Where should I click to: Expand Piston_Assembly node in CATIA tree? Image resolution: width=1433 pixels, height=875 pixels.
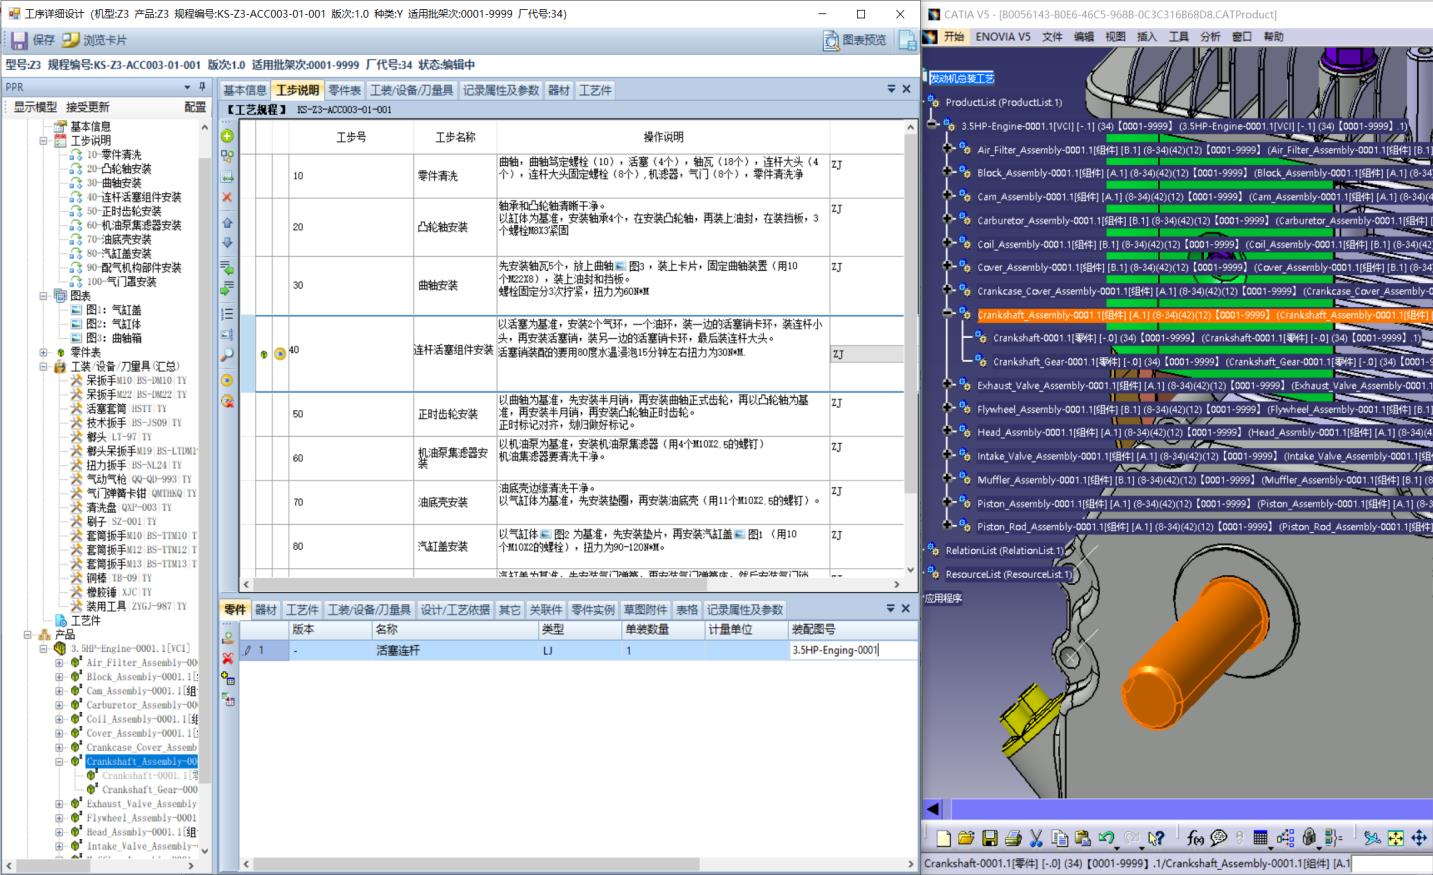point(948,503)
